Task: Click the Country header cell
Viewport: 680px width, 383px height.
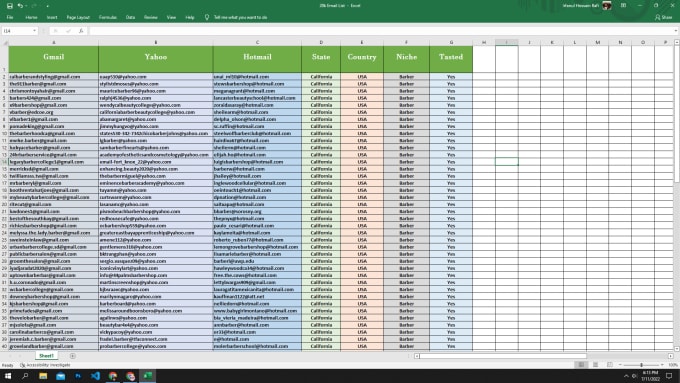Action: point(362,59)
